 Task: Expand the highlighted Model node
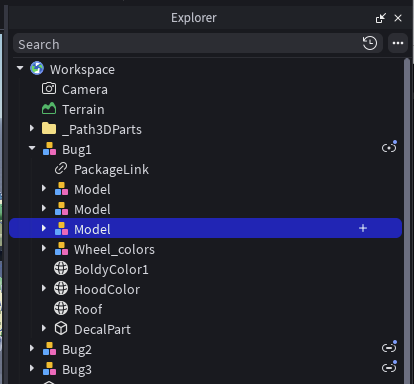(44, 228)
